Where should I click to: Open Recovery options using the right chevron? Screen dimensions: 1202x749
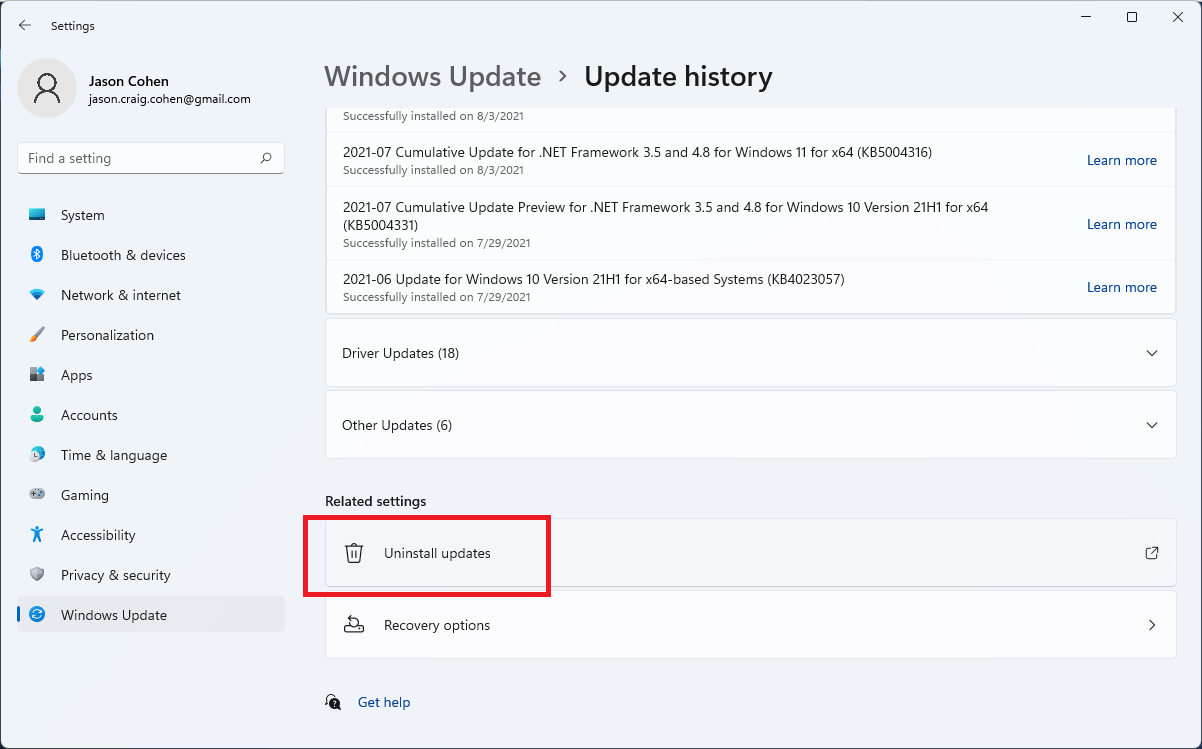click(1151, 625)
